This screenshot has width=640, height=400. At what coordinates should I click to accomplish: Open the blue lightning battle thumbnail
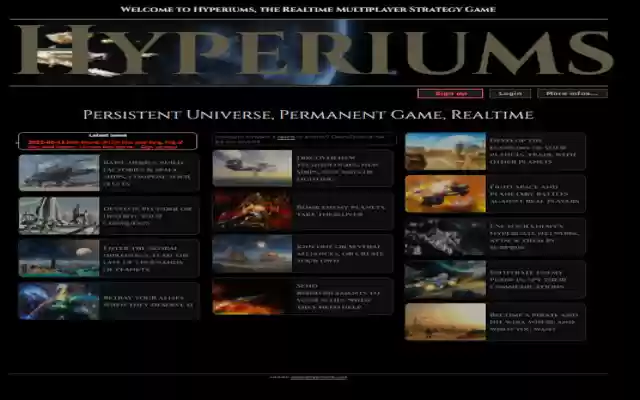(x=59, y=301)
